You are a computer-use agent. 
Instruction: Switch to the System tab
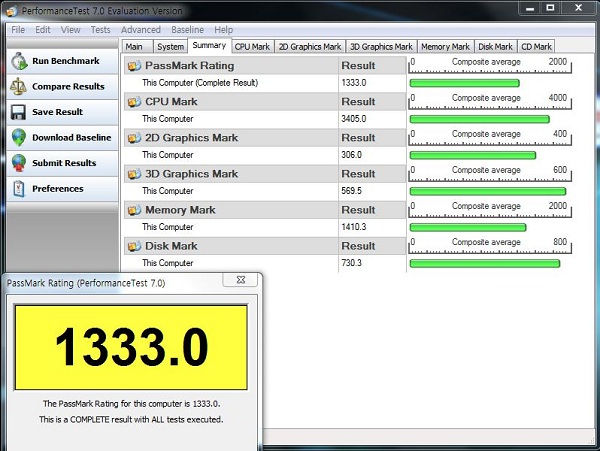[170, 47]
